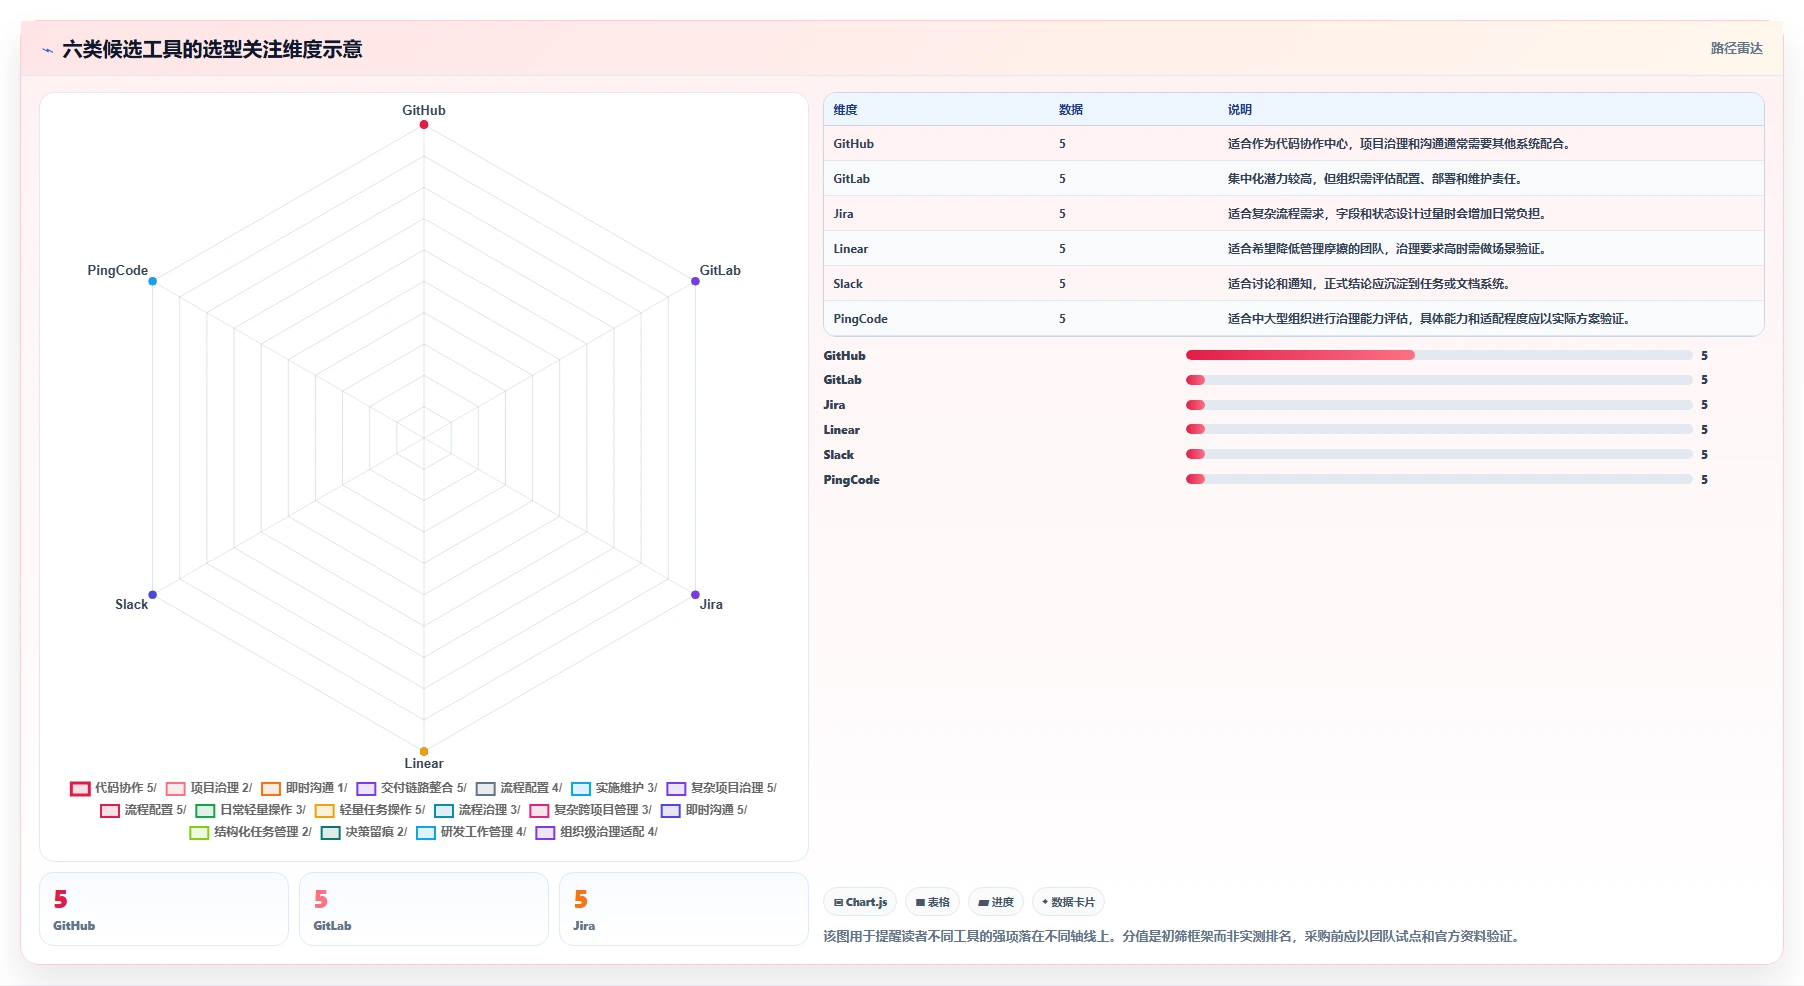Click the GitLab progress bar
The width and height of the screenshot is (1804, 986).
point(1439,380)
